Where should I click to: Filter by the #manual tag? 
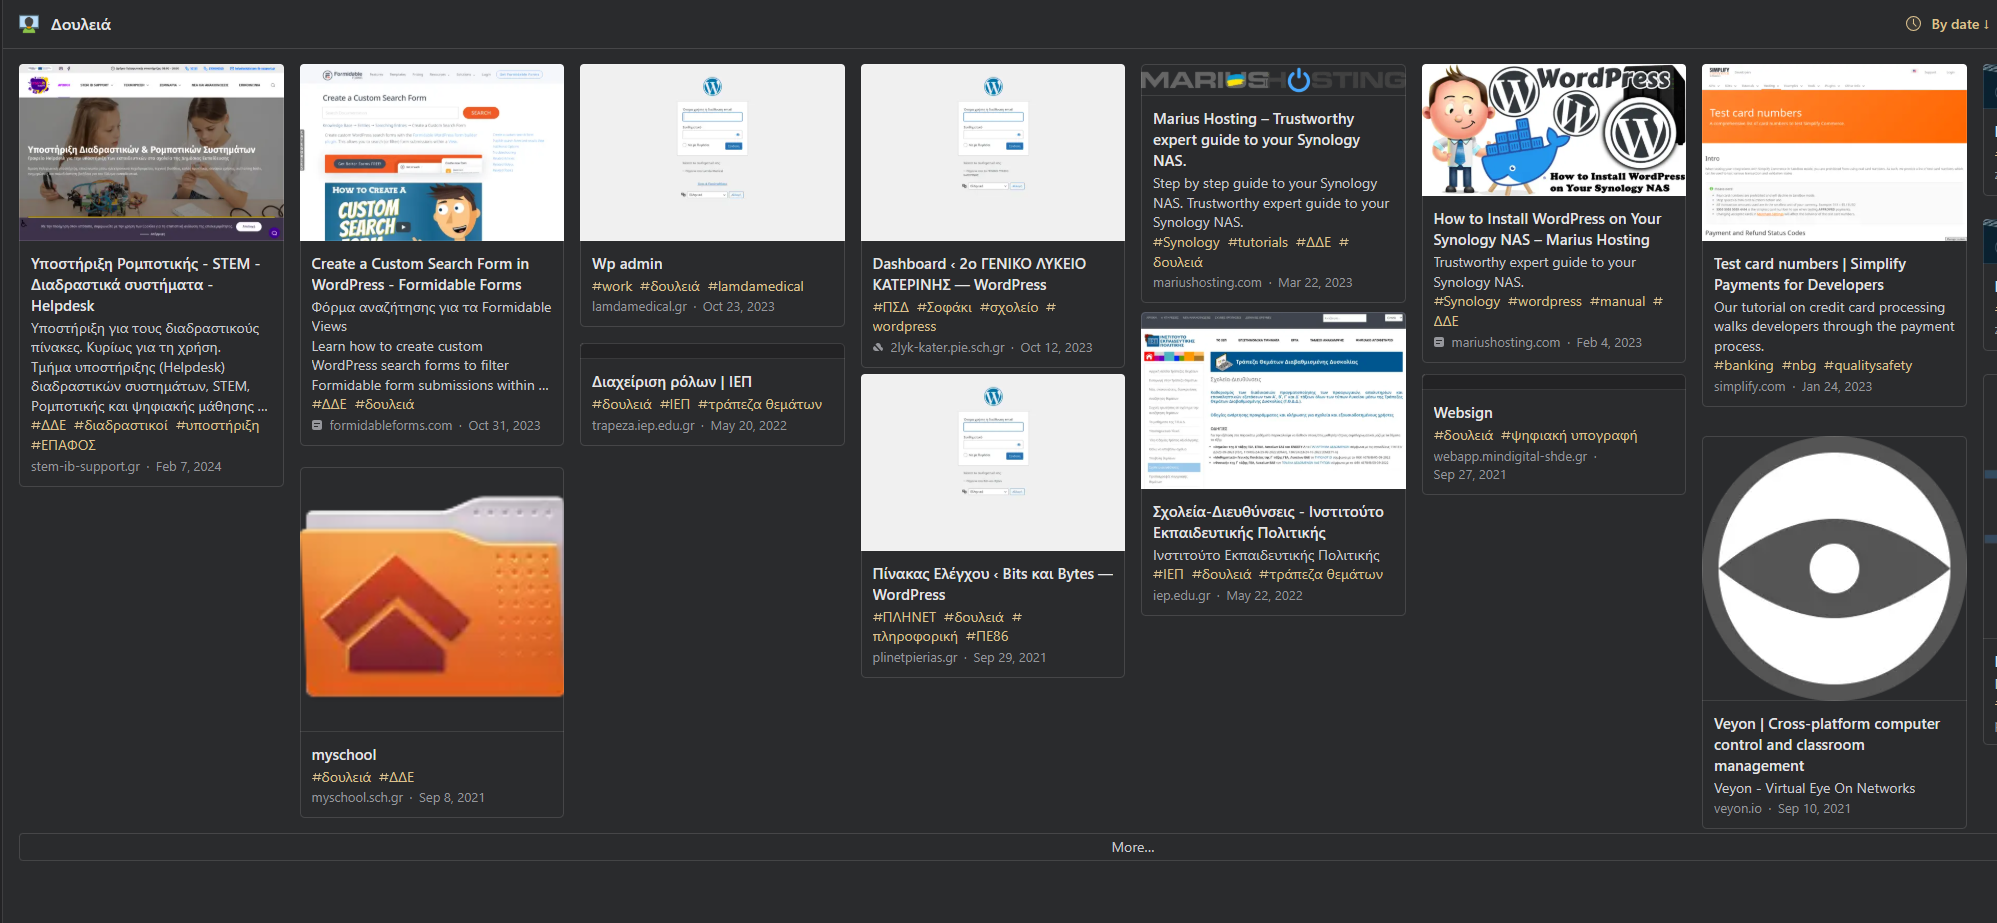[1618, 301]
